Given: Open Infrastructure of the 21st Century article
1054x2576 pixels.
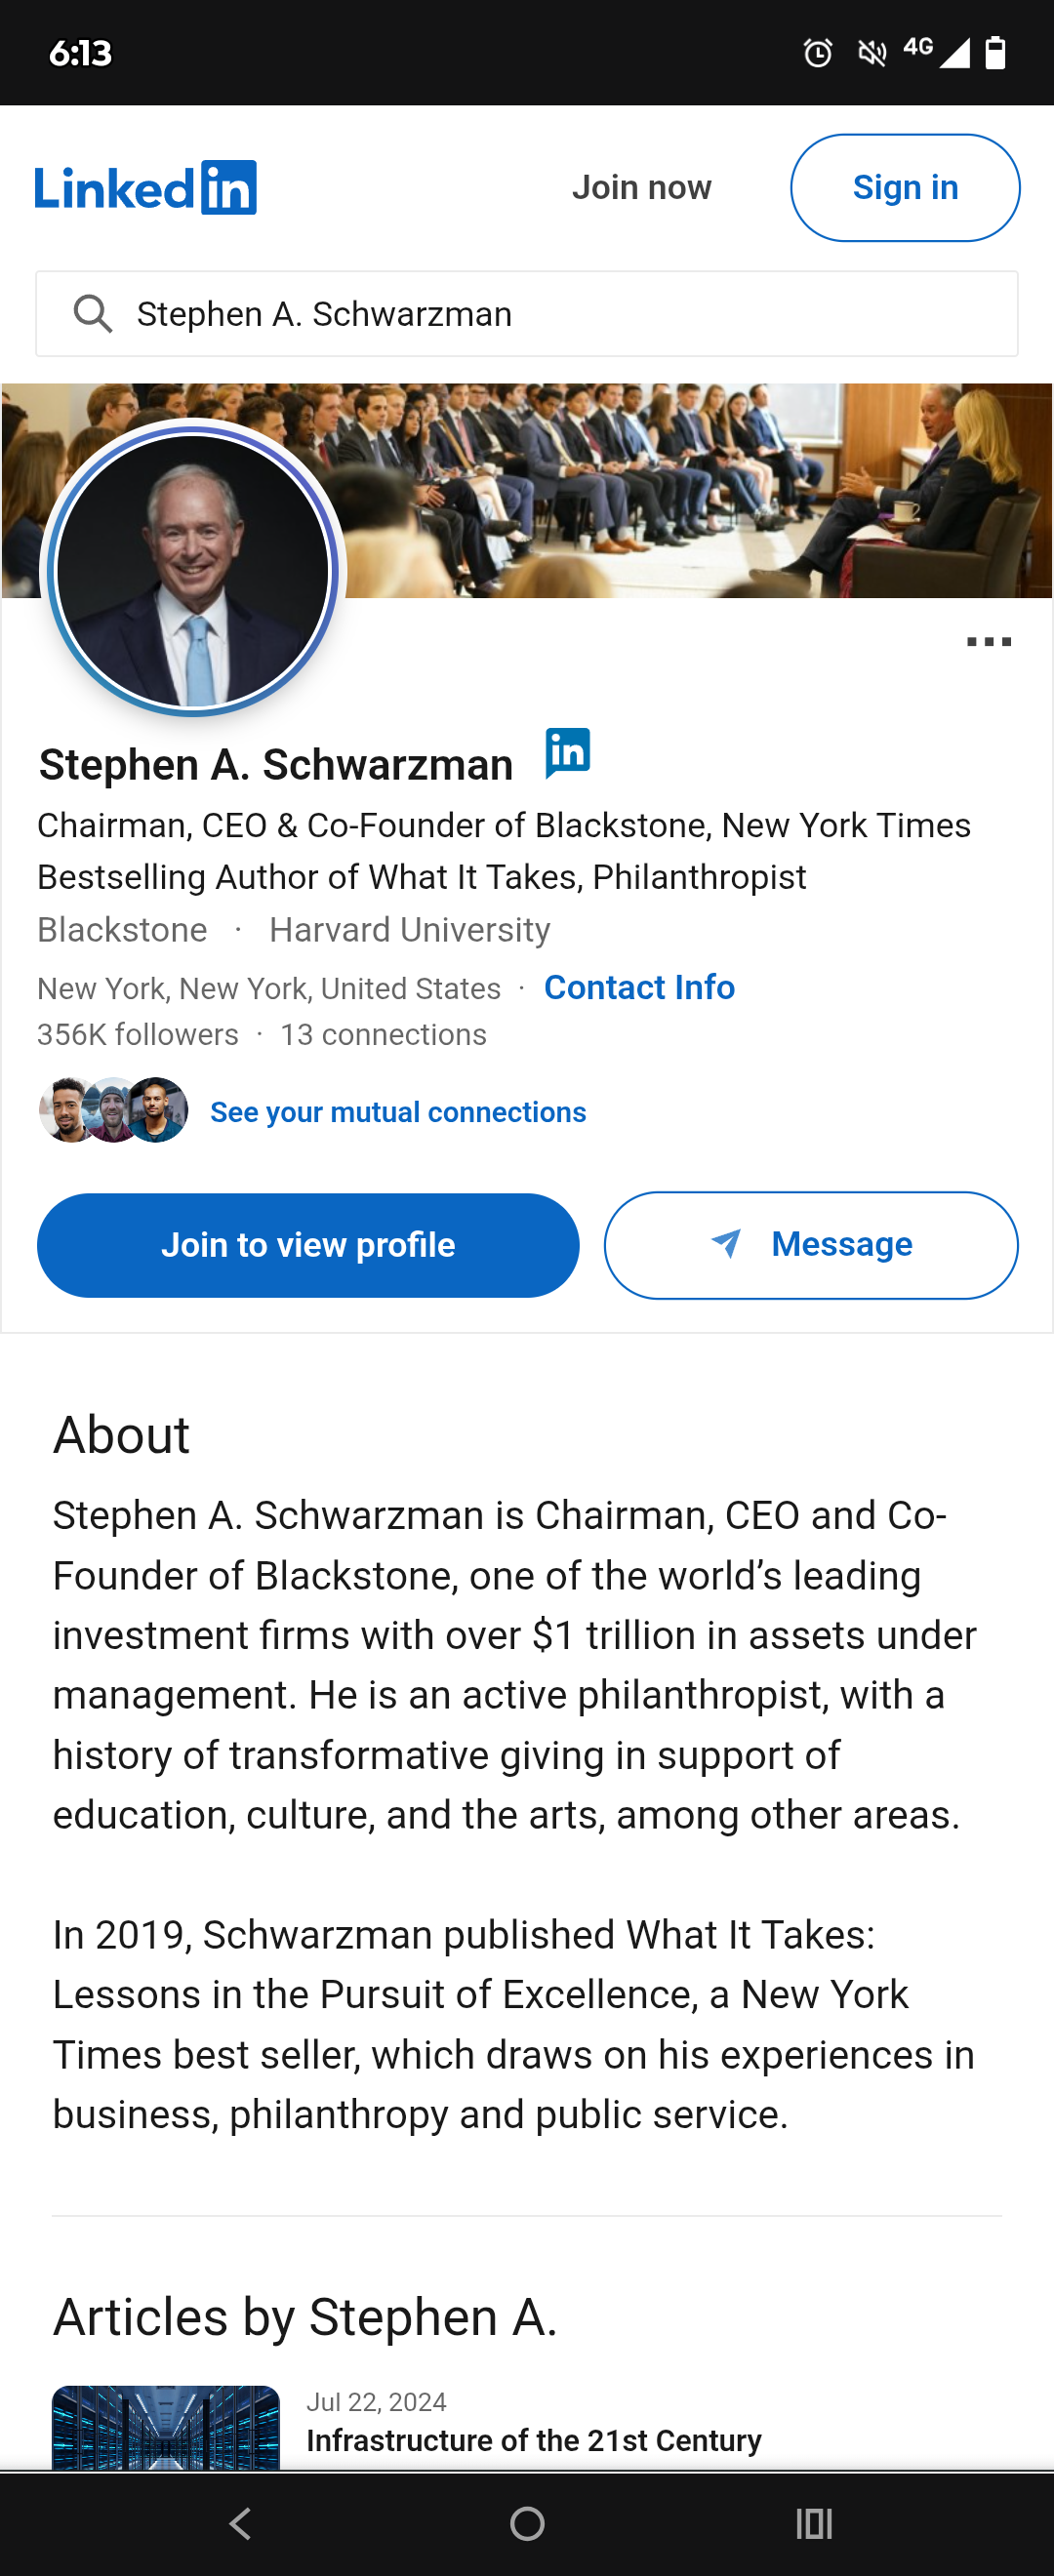Looking at the screenshot, I should pyautogui.click(x=534, y=2440).
